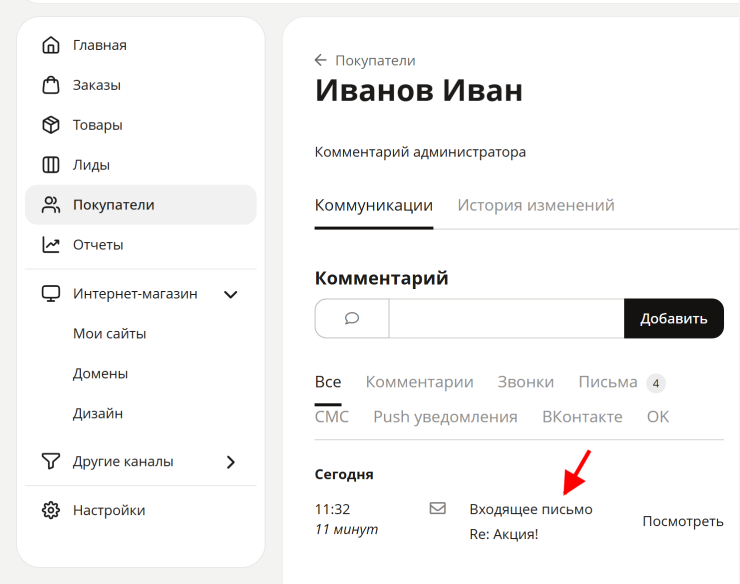The height and width of the screenshot is (584, 740).
Task: Click Комментарий администратора label
Action: (x=420, y=152)
